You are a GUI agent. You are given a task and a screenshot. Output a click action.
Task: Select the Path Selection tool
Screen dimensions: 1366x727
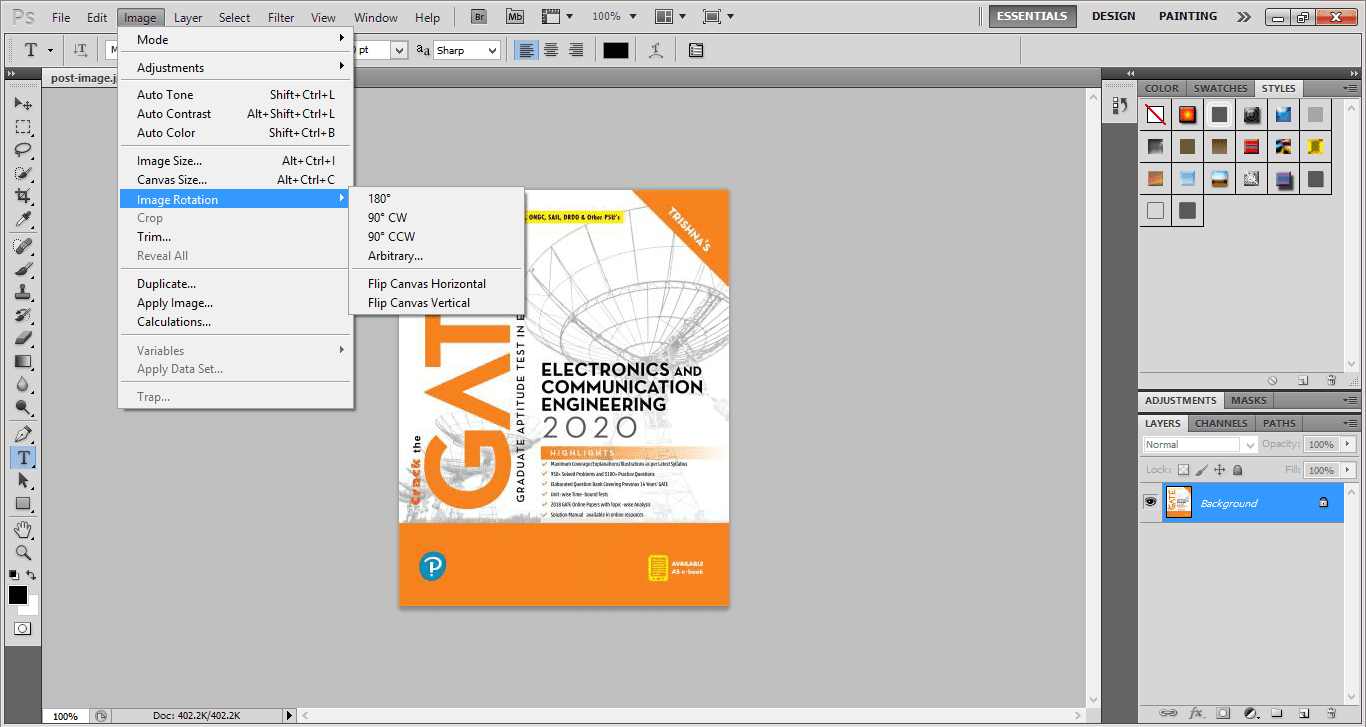(x=22, y=480)
